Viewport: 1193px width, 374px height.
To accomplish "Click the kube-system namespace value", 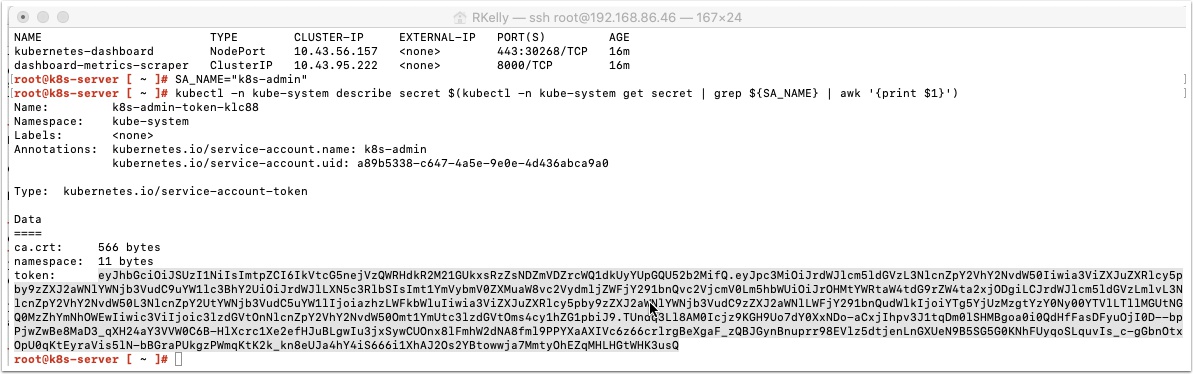I will (151, 121).
